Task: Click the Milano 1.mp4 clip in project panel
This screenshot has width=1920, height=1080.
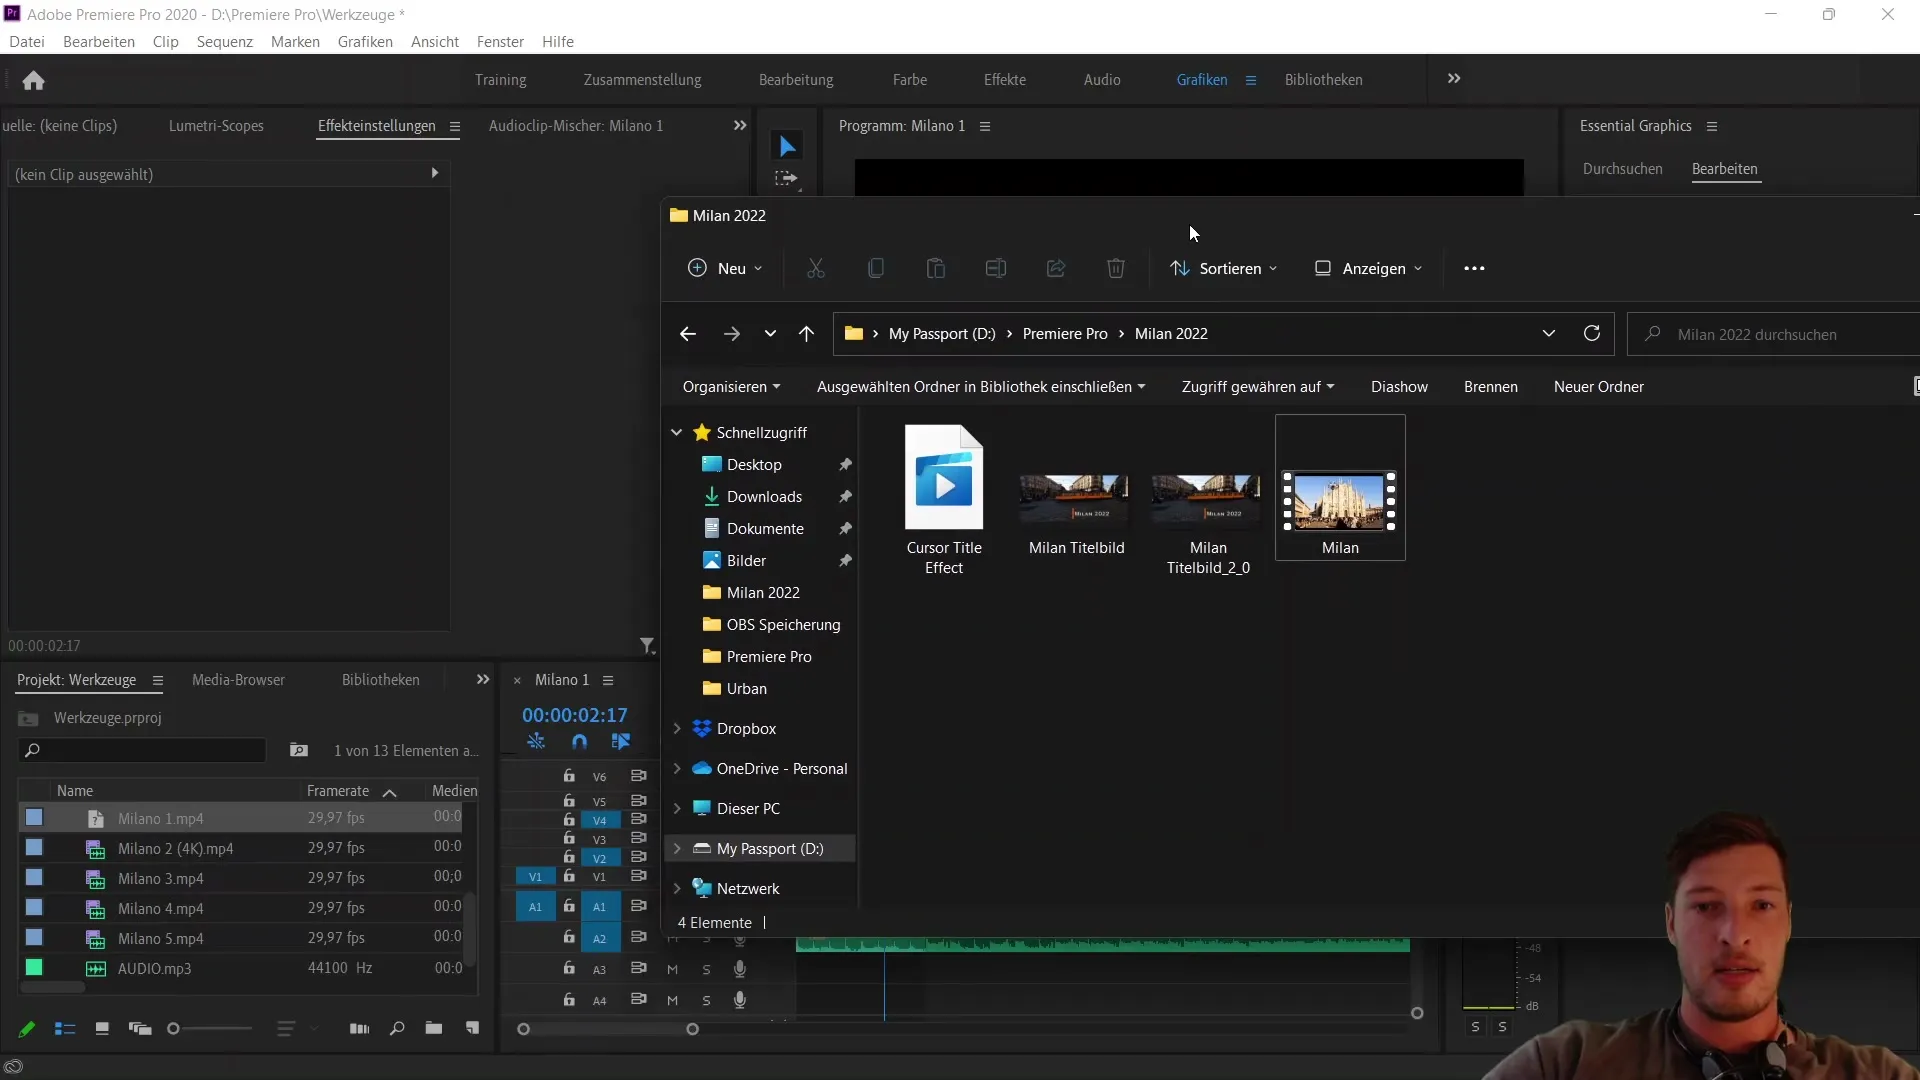Action: [x=161, y=818]
